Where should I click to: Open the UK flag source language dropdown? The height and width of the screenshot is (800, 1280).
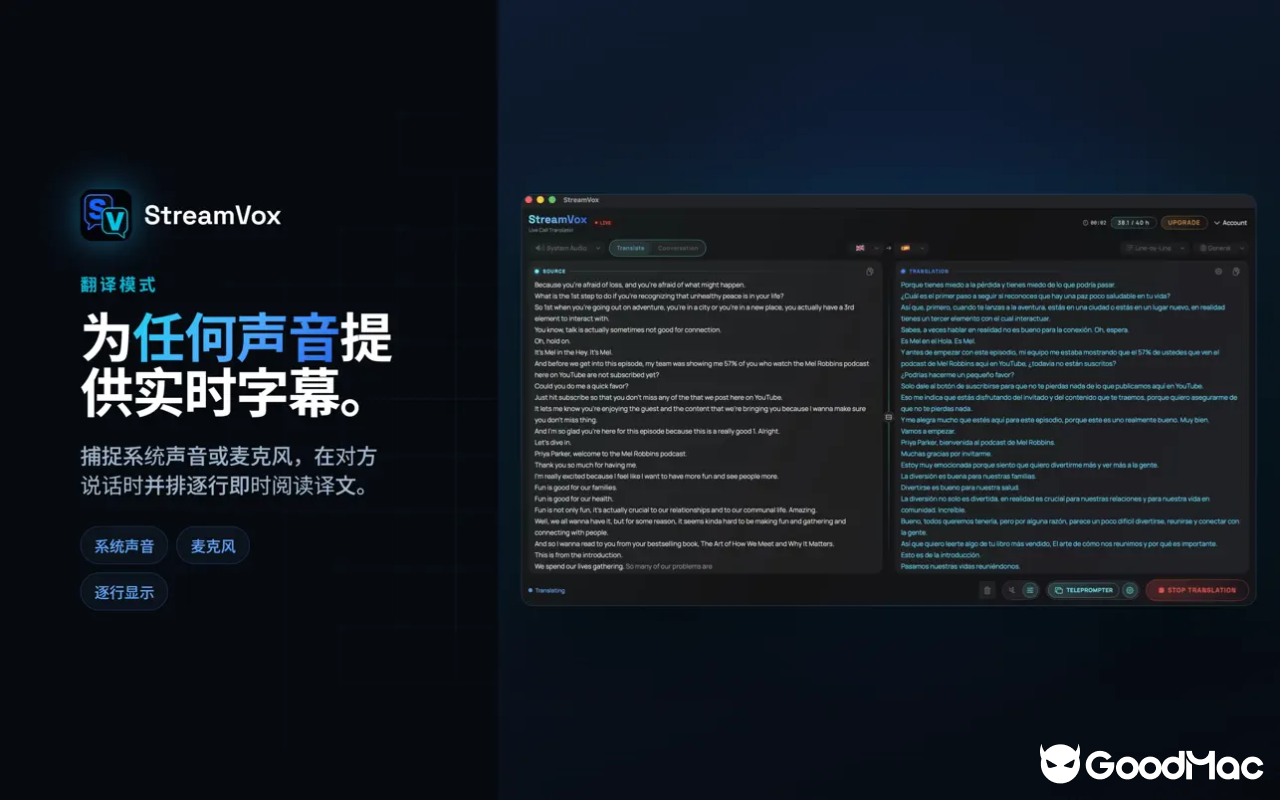tap(865, 248)
